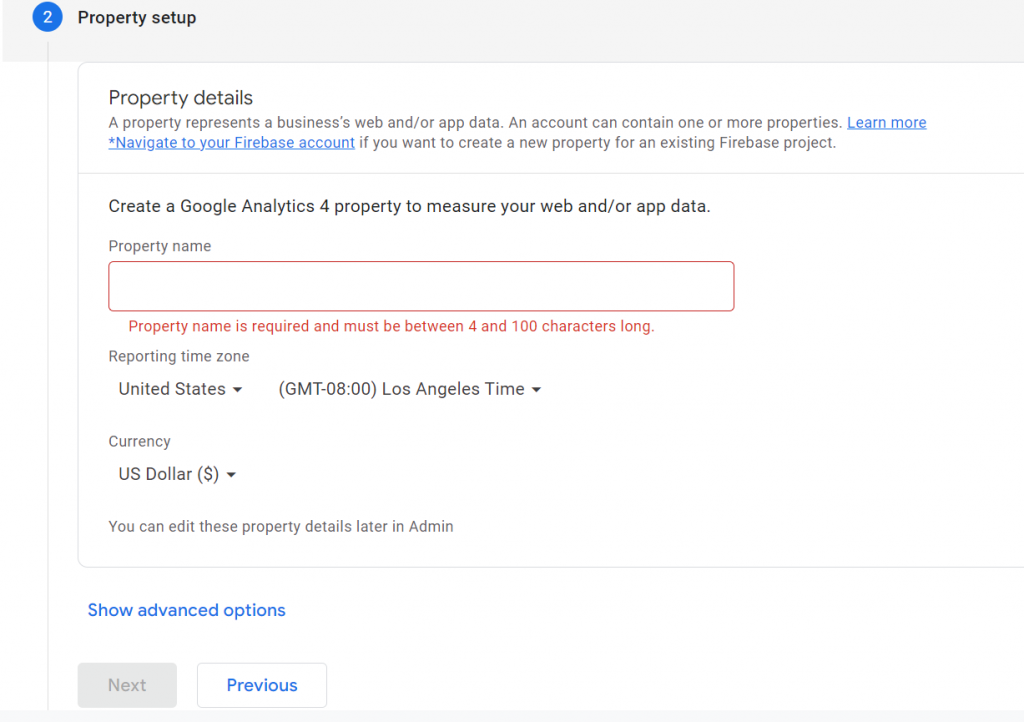
Task: Click the red property name error message
Action: coord(391,326)
